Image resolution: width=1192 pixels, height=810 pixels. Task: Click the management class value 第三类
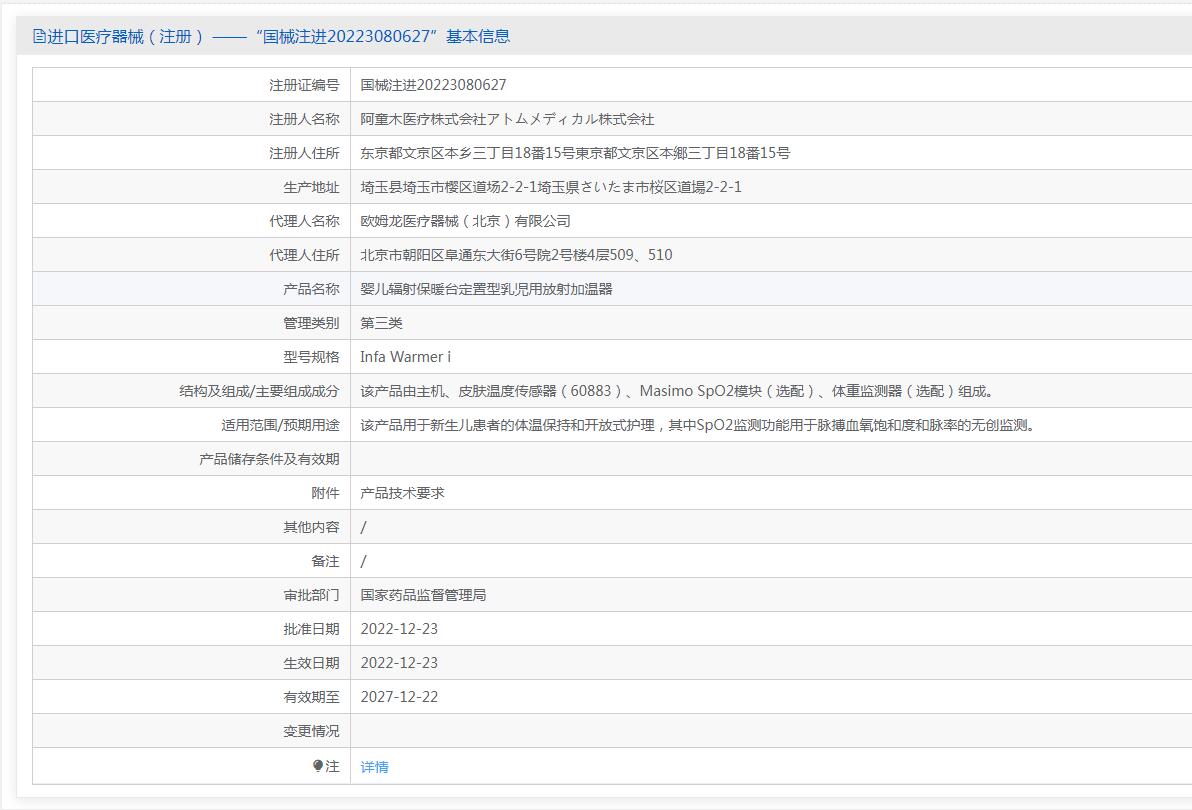pos(381,323)
